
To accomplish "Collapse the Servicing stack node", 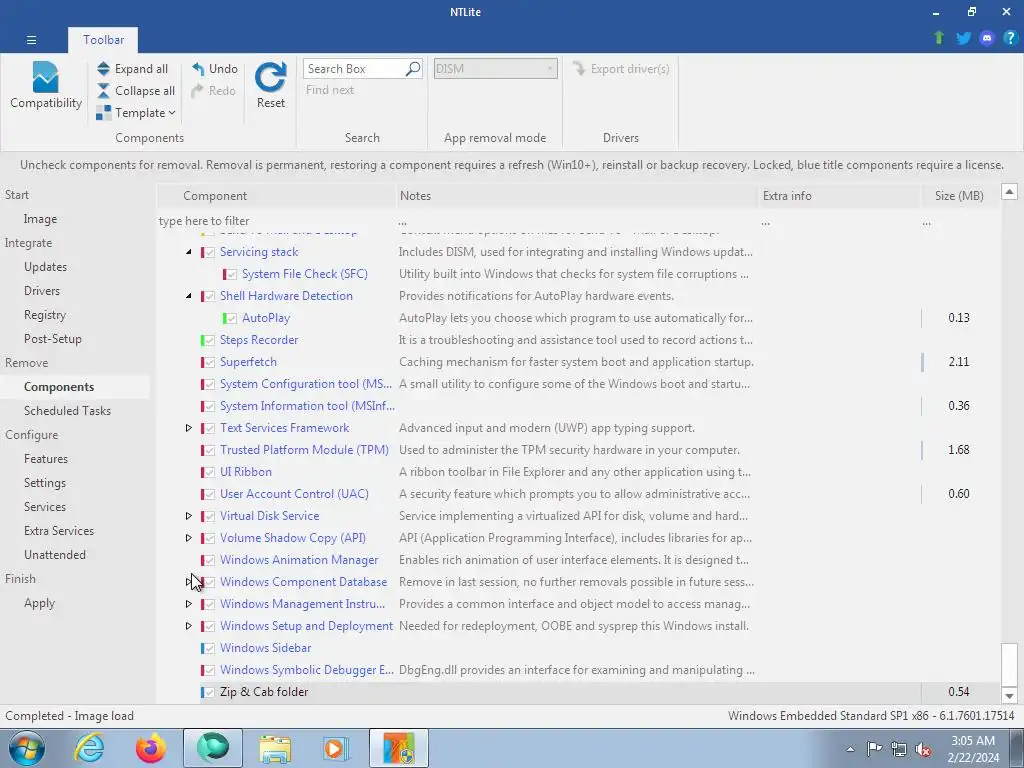I will [x=189, y=252].
